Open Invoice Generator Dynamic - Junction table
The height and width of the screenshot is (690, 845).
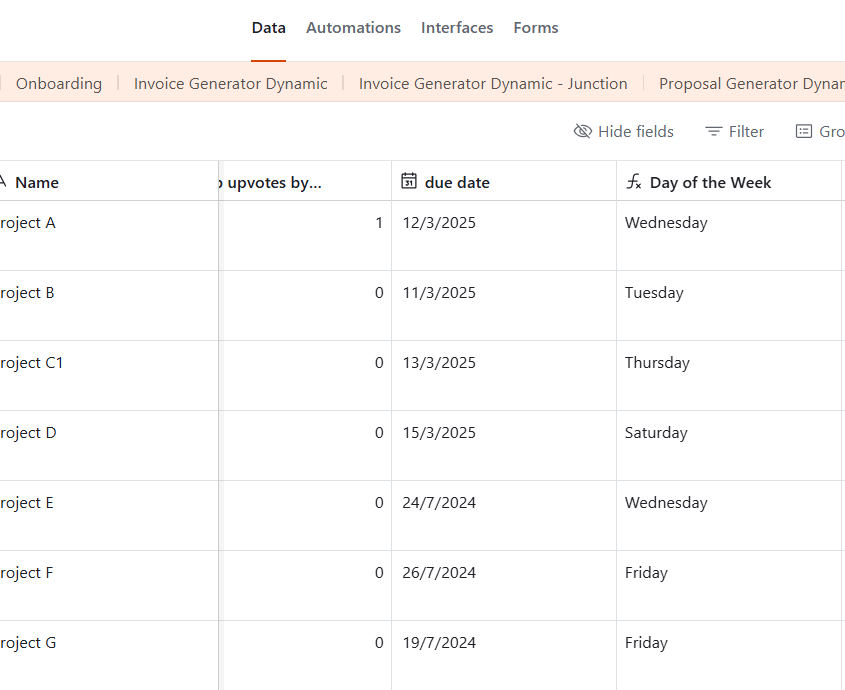(493, 84)
